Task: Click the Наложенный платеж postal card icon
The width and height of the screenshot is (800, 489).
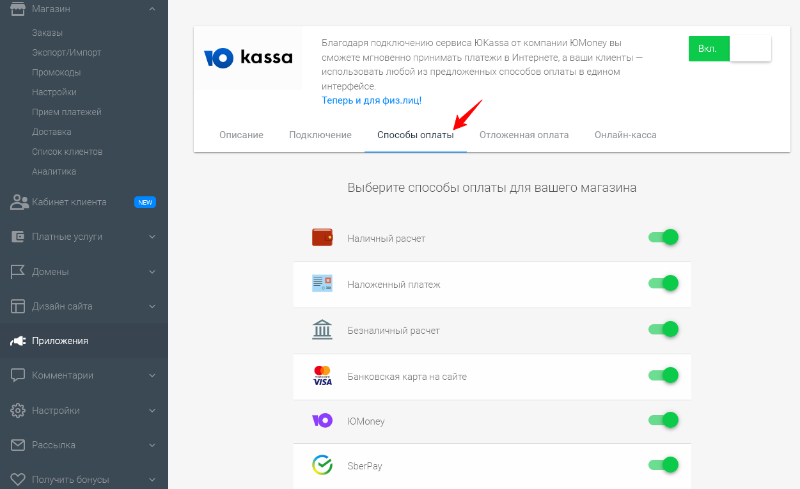Action: [x=322, y=283]
